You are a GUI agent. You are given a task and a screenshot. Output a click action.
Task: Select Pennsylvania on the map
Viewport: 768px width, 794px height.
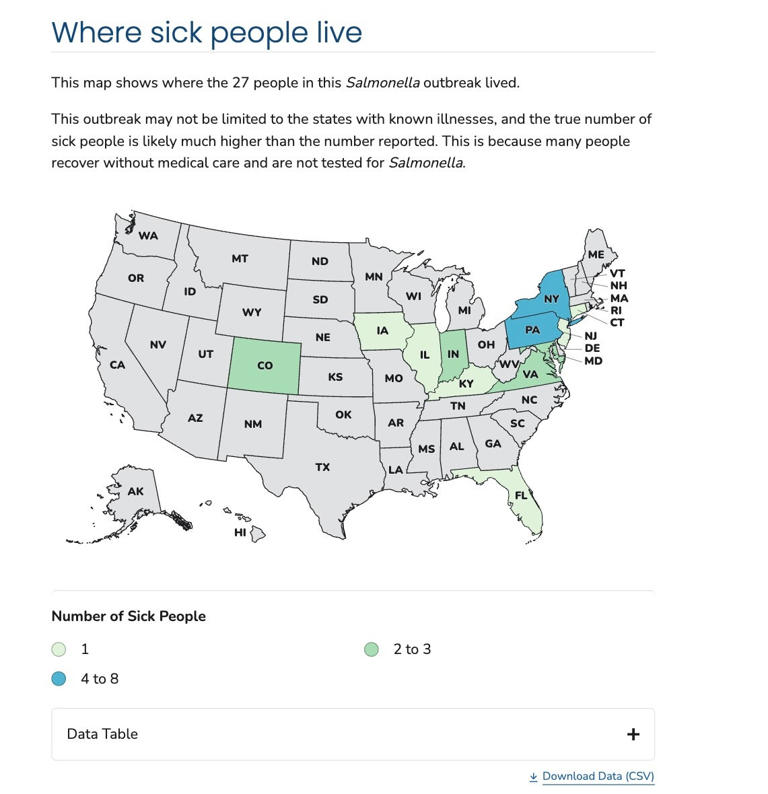[532, 330]
